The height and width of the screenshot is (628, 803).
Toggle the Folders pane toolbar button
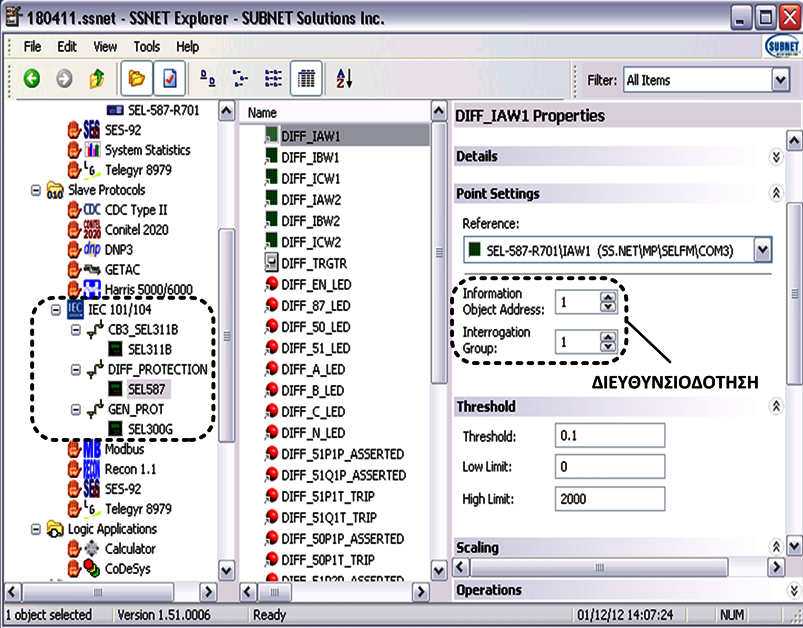click(x=136, y=78)
